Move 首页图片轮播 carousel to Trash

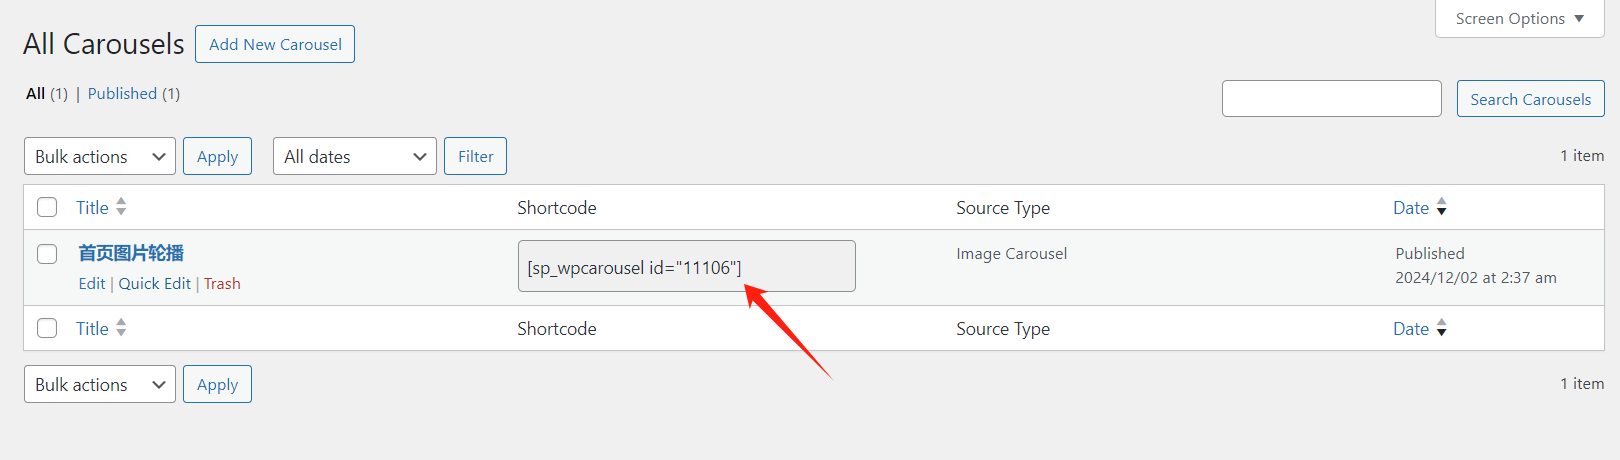[x=222, y=283]
